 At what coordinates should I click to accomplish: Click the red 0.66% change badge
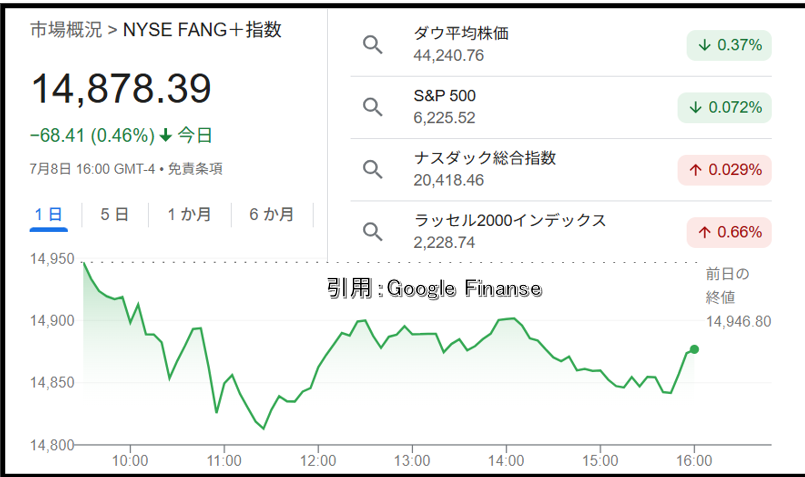729,232
